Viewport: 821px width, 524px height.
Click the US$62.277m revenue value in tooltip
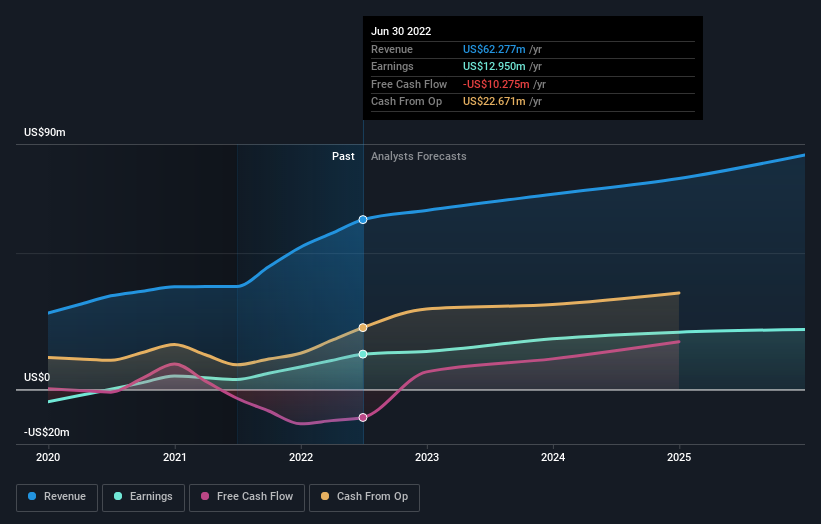coord(494,49)
